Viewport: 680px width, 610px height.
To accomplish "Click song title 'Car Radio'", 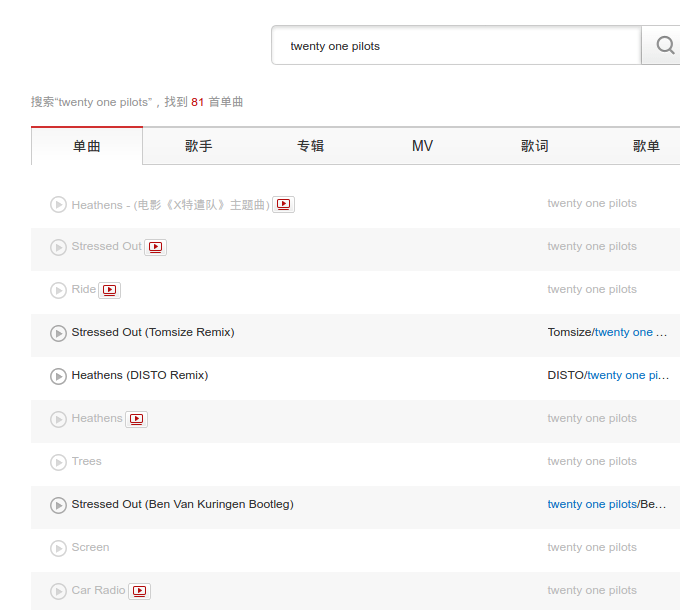I will 98,590.
